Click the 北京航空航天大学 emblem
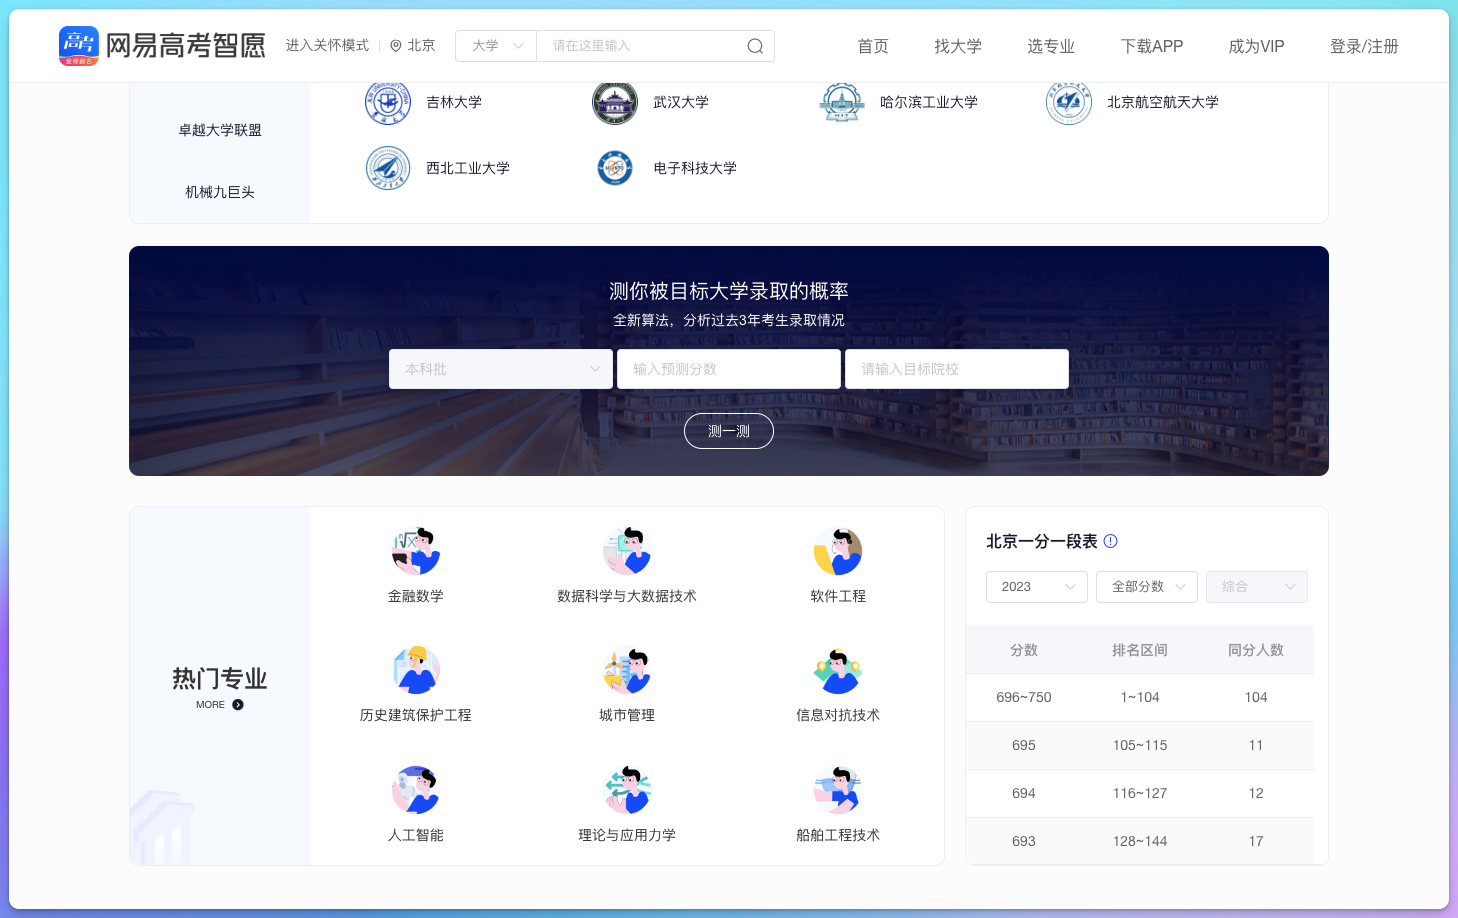1458x918 pixels. click(x=1069, y=101)
